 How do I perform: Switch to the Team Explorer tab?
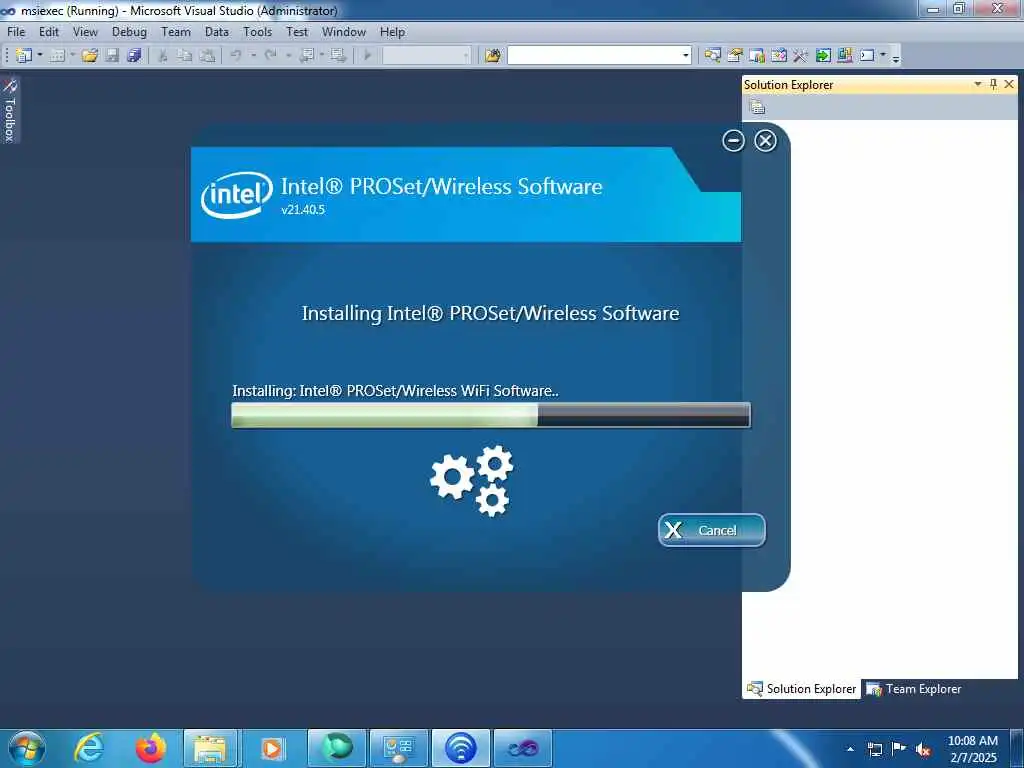[914, 689]
